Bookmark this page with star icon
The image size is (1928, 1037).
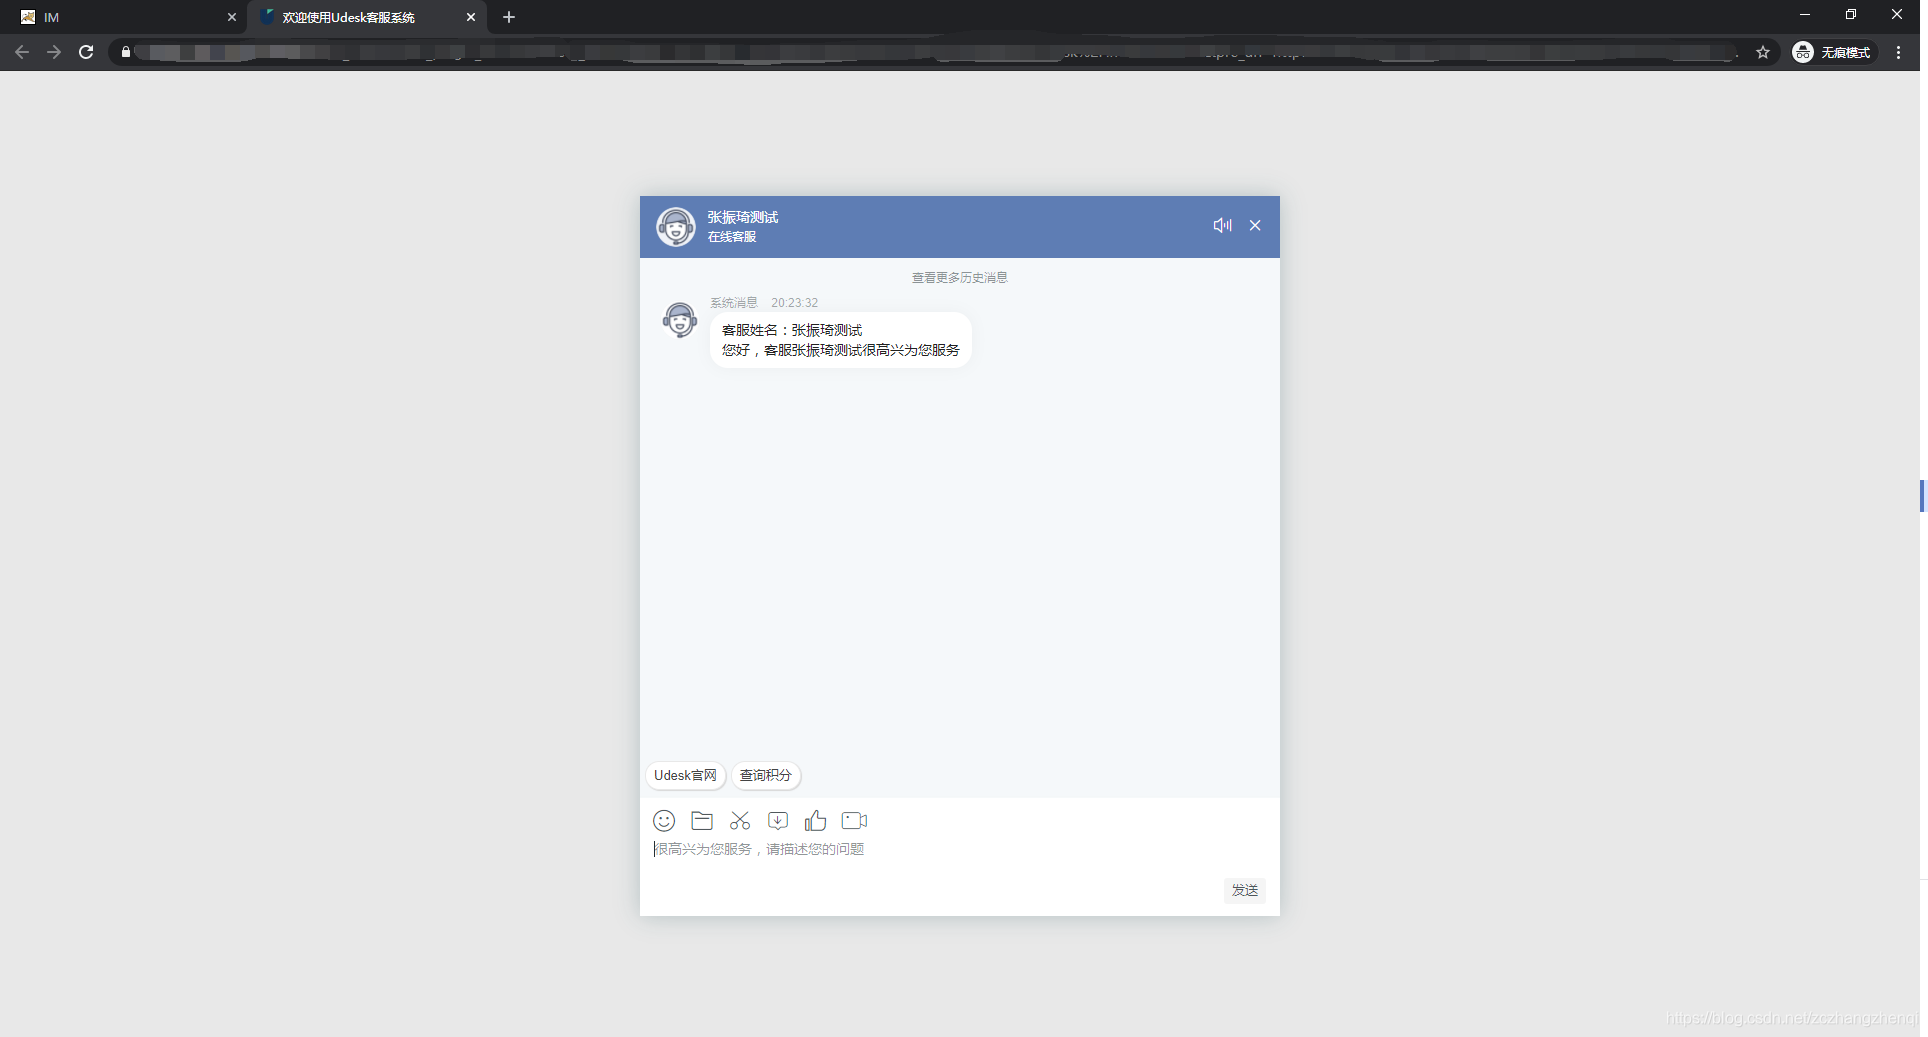[x=1763, y=52]
